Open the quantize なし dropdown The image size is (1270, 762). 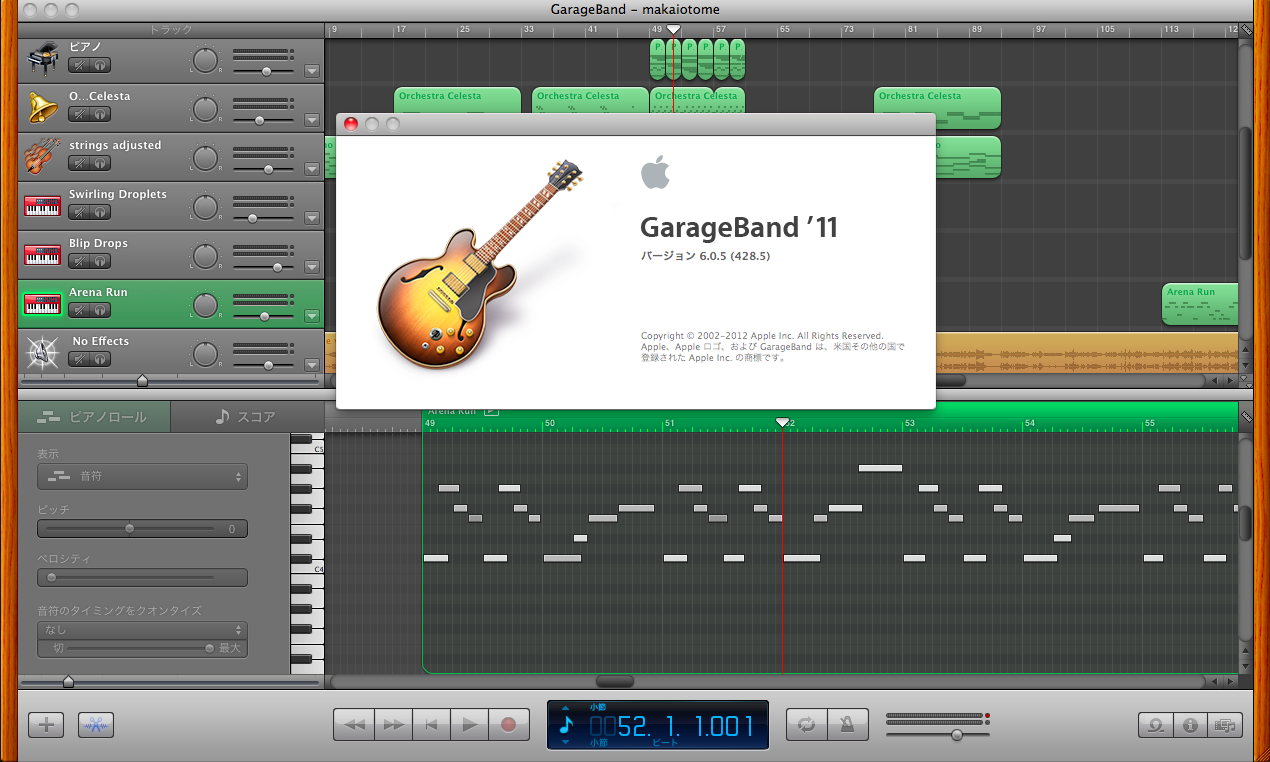coord(142,630)
